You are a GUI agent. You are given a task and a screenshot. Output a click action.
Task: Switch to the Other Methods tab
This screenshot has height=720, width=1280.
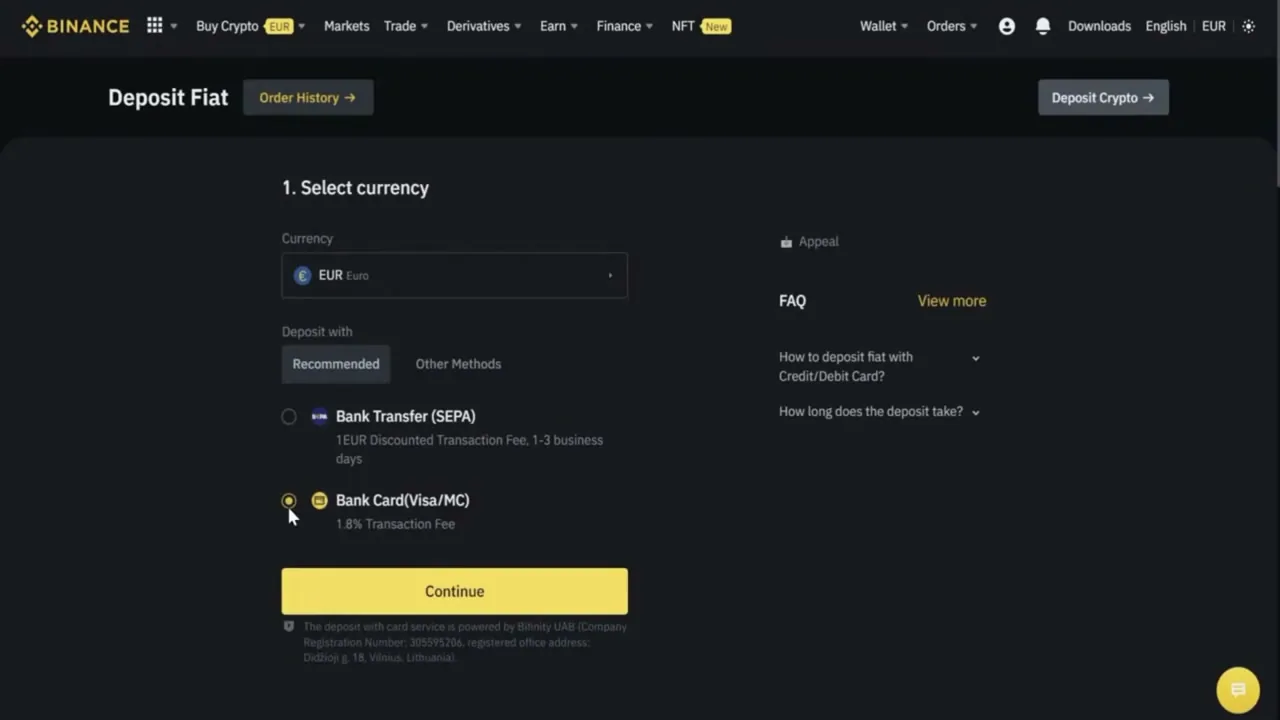point(458,364)
